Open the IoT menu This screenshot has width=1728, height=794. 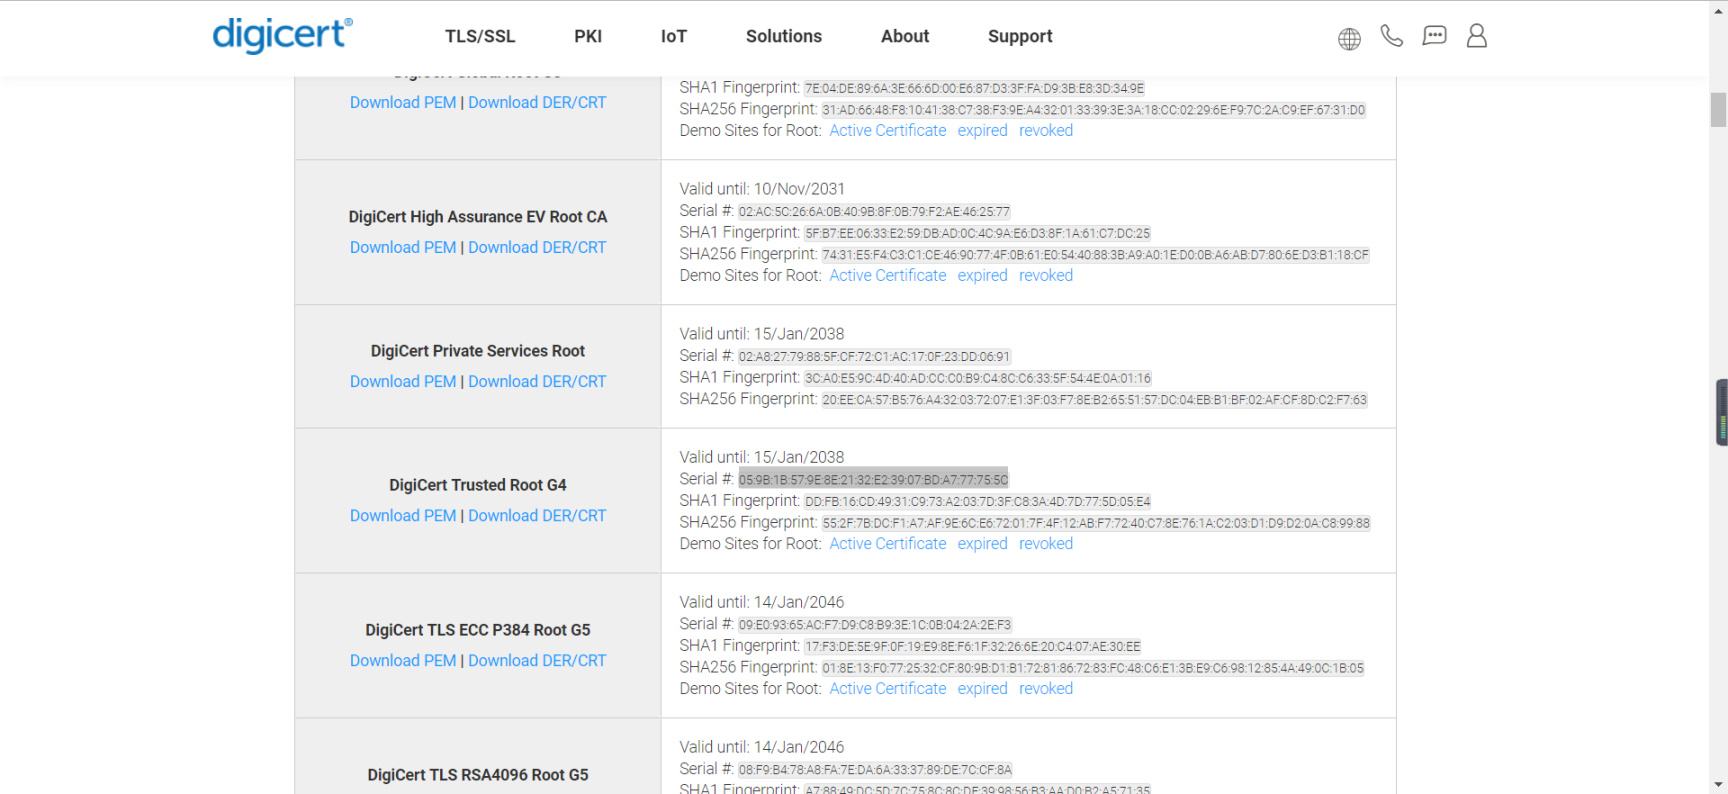pos(674,36)
